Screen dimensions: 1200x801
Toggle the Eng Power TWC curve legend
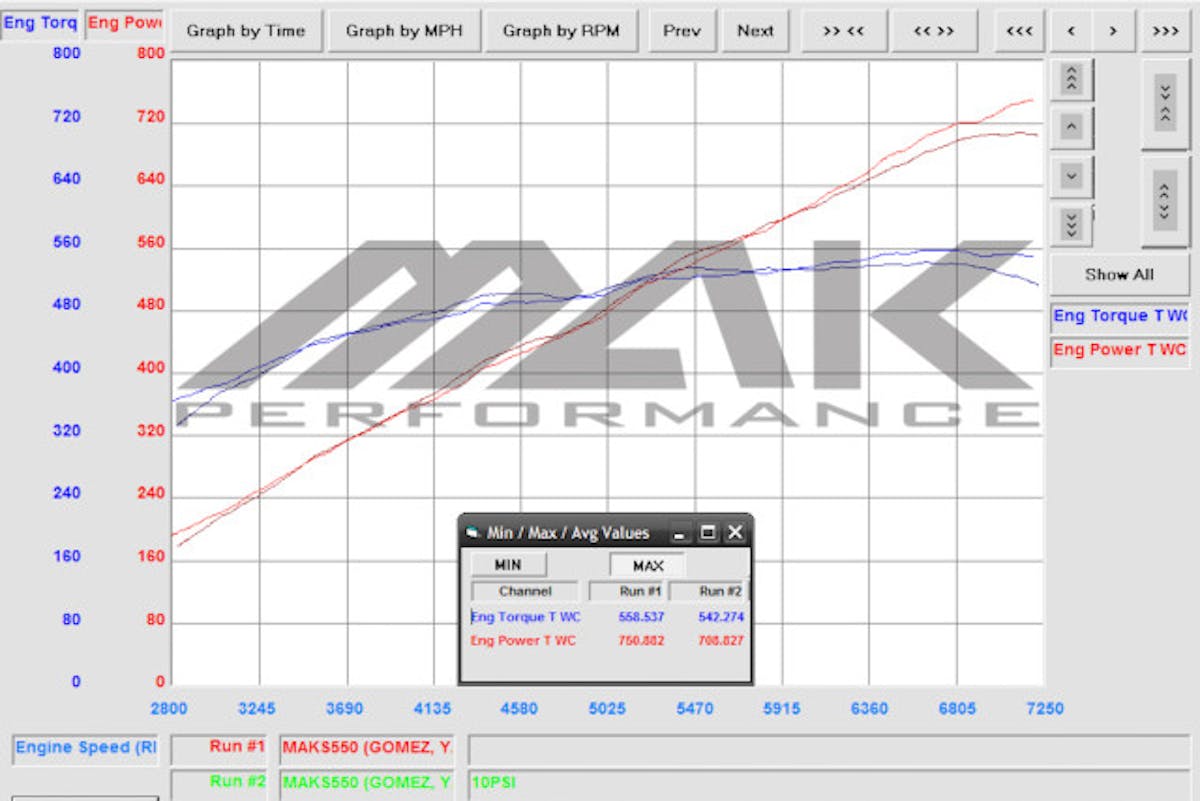coord(1119,349)
